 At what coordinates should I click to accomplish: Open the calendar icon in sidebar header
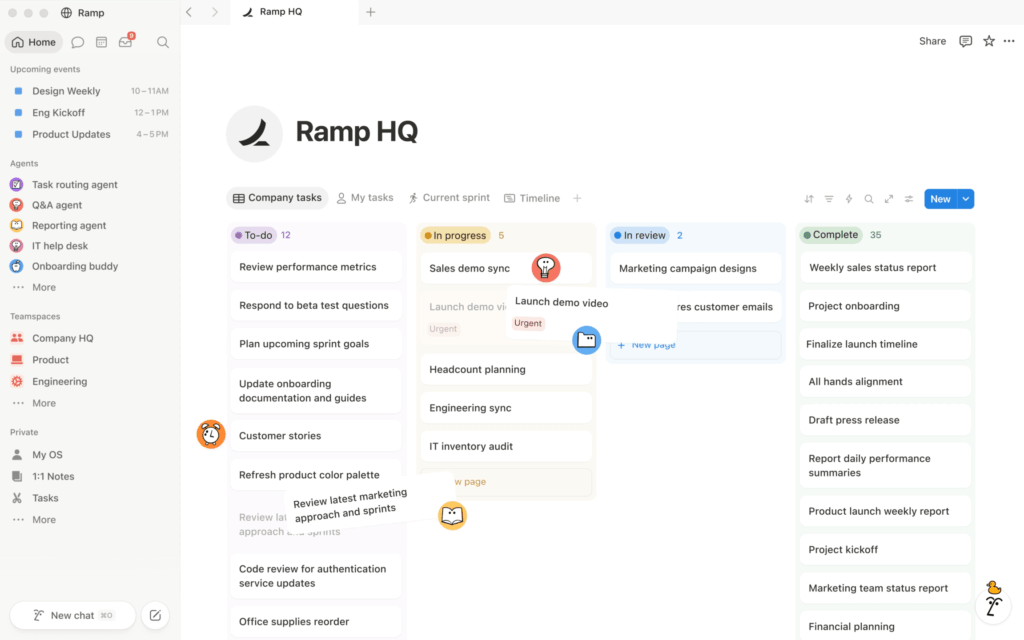pos(101,42)
